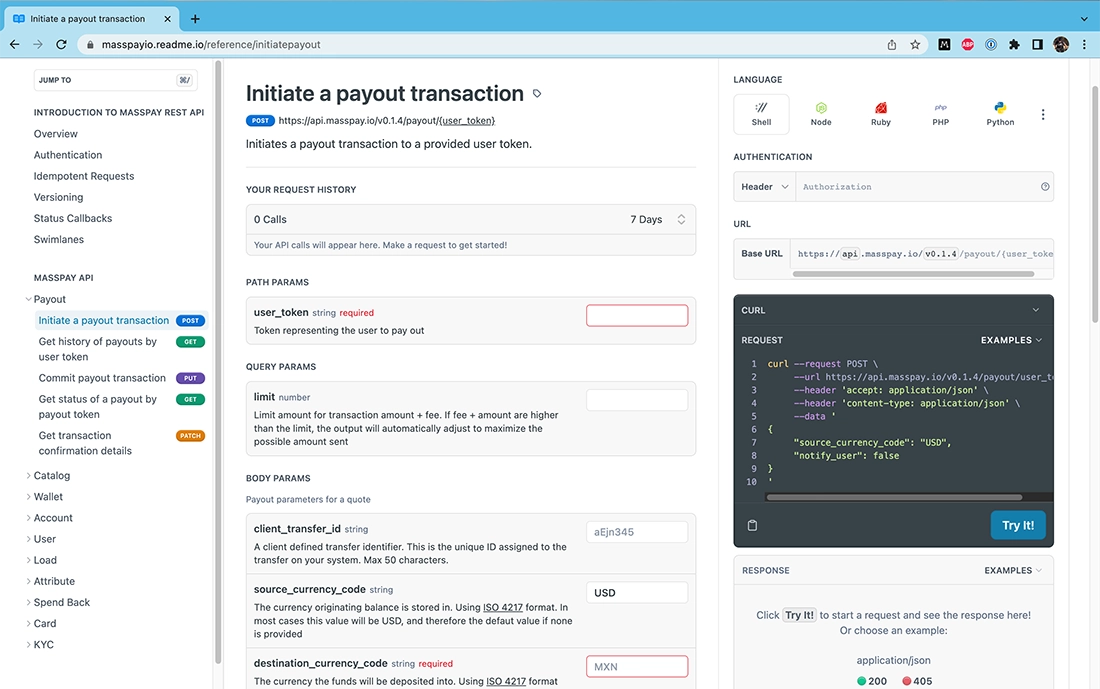Screen dimensions: 1100x689
Task: Open the ISO 4217 link in source_currency_code
Action: point(503,608)
